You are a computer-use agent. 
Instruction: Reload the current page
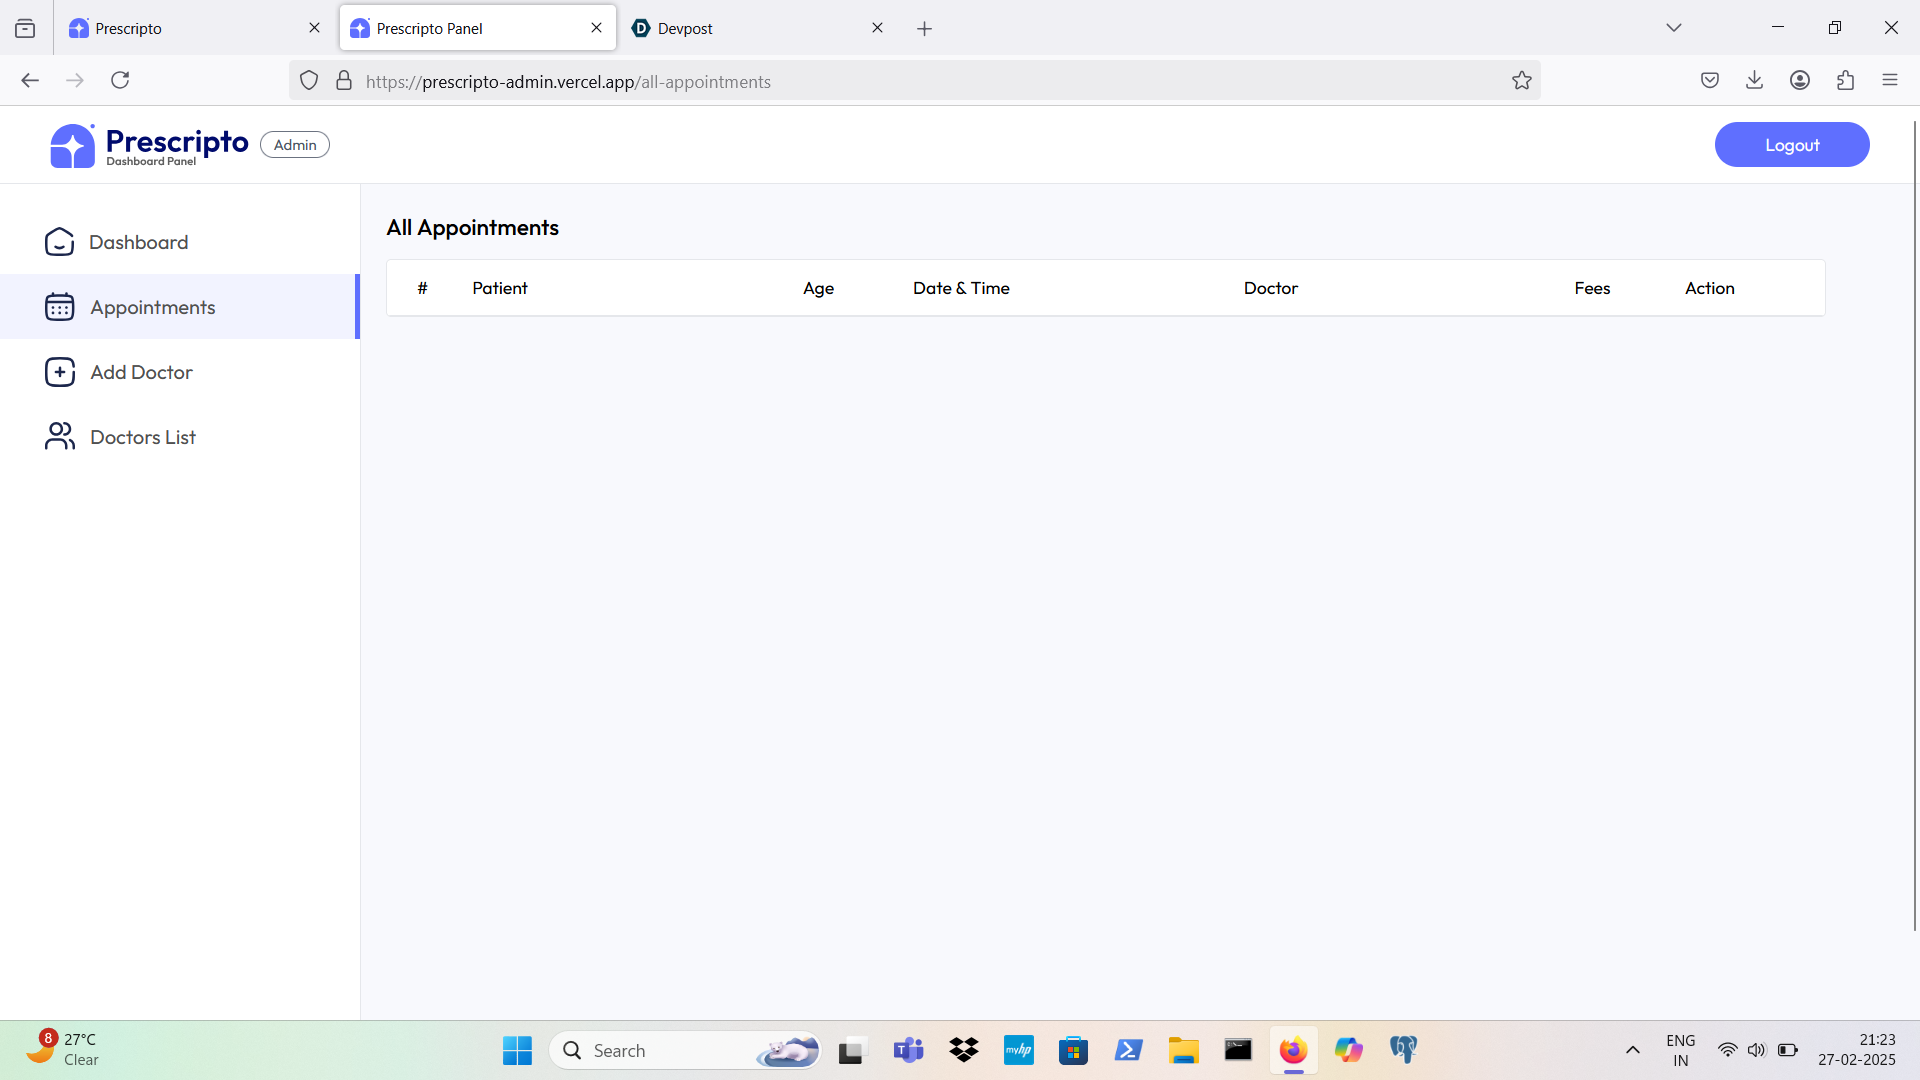click(x=120, y=80)
